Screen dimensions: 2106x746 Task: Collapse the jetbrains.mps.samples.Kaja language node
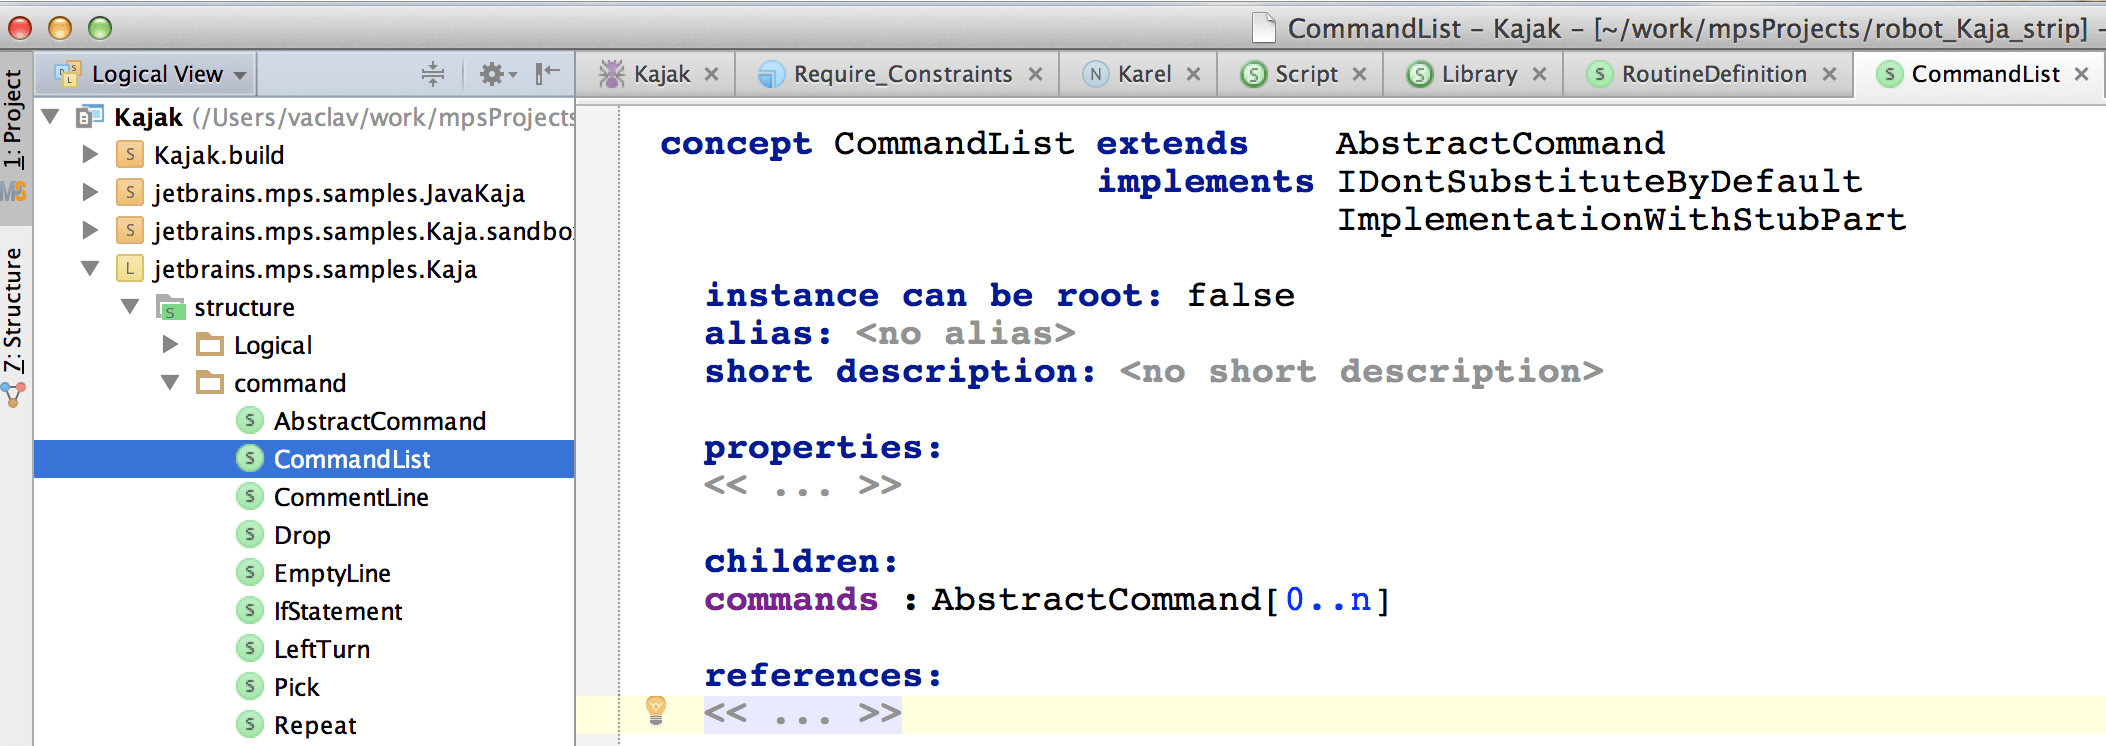pos(90,269)
